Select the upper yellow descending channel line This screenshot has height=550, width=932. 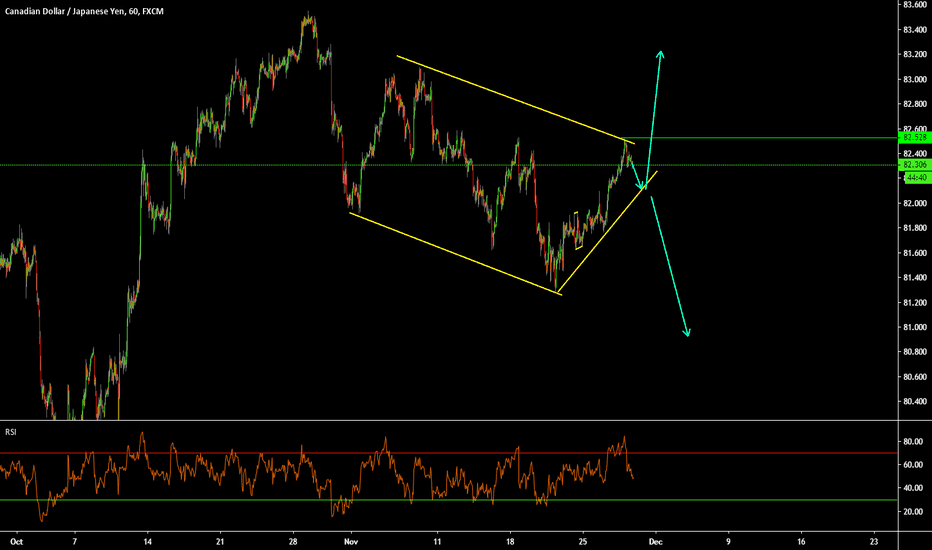coord(510,97)
